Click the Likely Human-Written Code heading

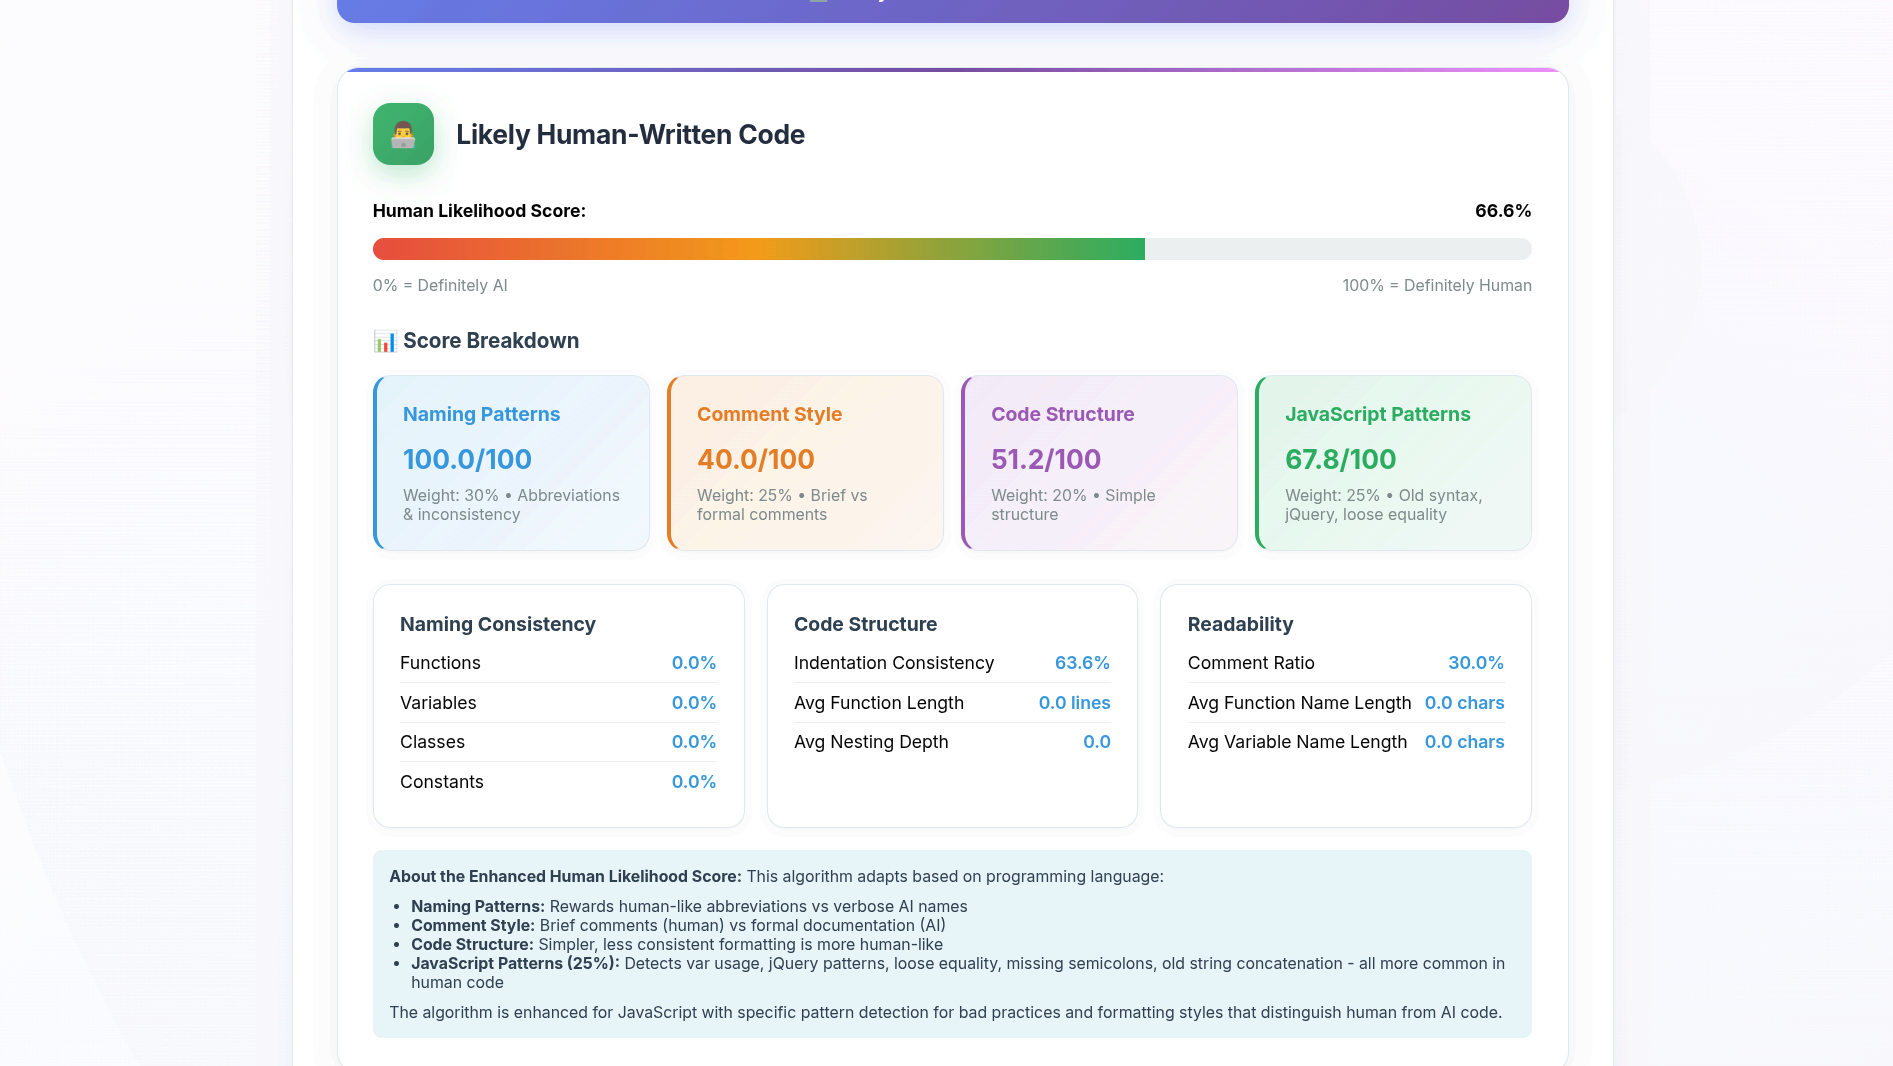click(x=630, y=135)
